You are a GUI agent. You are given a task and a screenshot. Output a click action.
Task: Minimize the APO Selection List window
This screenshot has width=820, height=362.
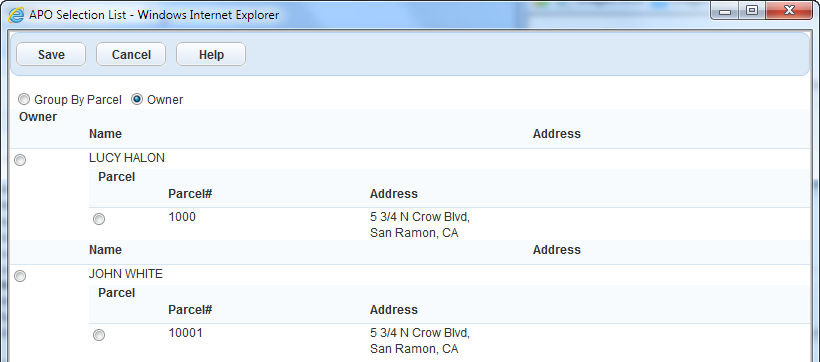point(725,11)
